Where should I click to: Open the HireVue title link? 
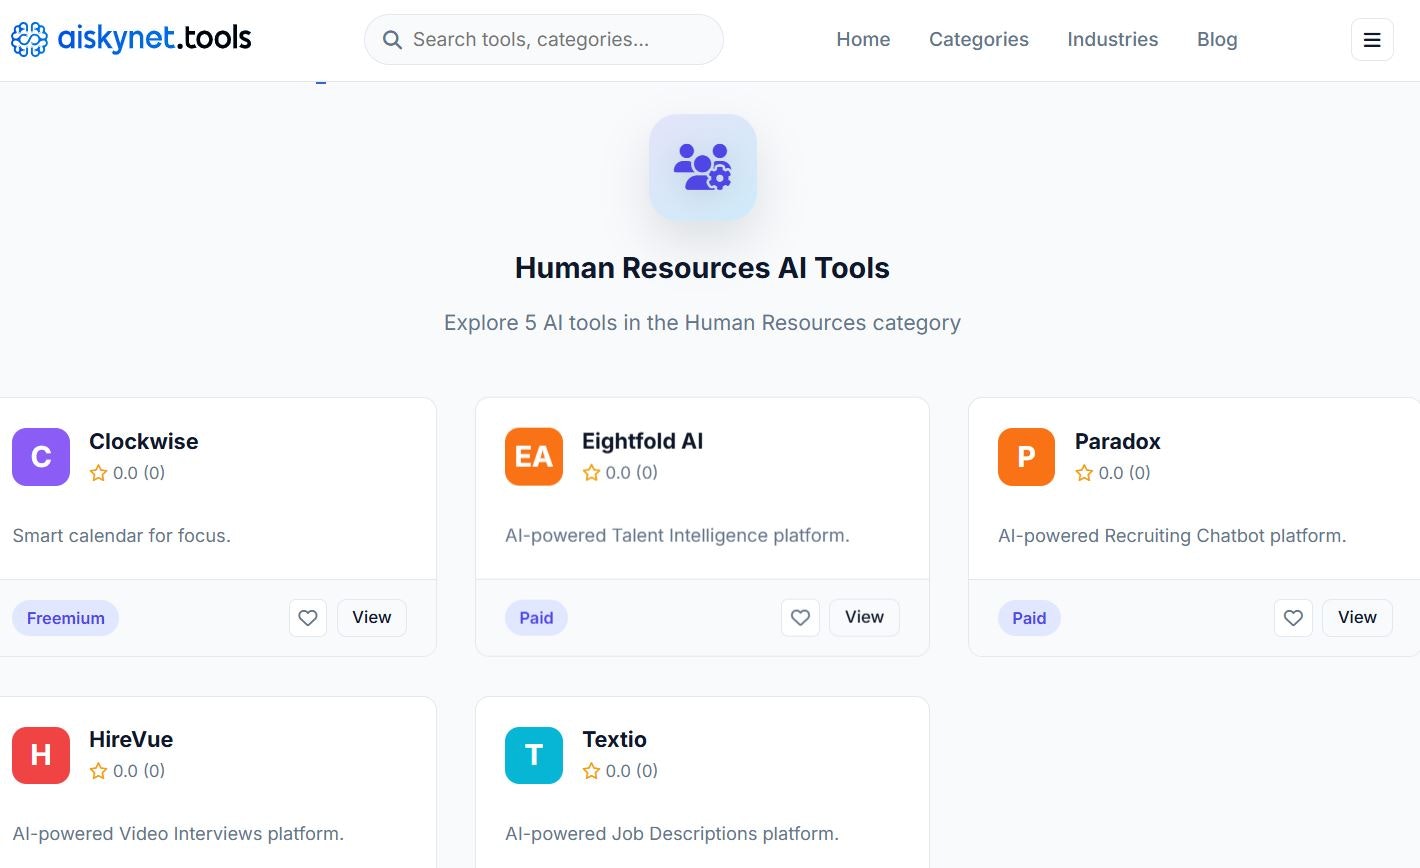(x=131, y=739)
